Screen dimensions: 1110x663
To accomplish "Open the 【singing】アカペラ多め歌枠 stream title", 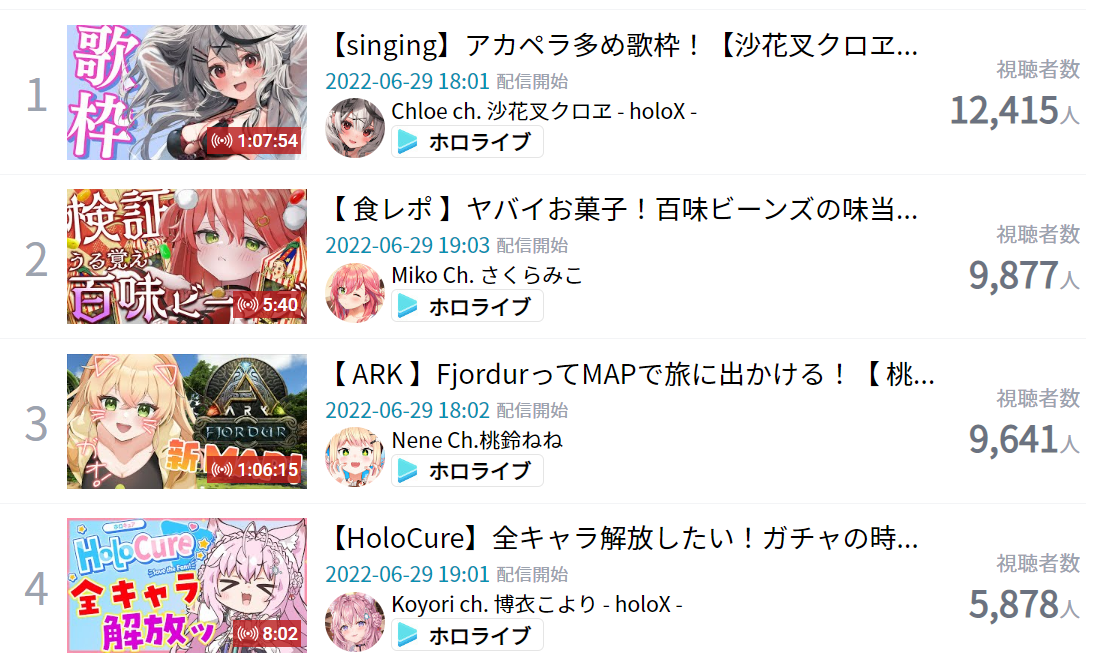I will 622,46.
